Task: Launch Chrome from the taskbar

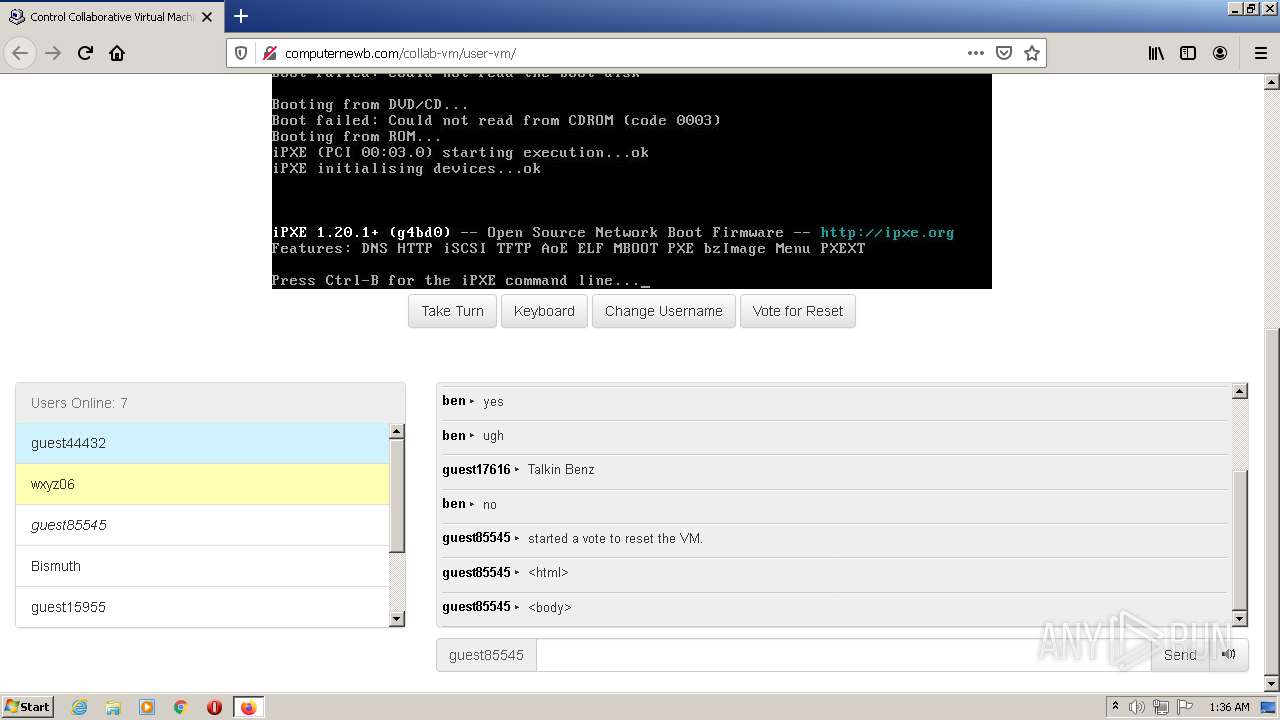Action: [181, 707]
